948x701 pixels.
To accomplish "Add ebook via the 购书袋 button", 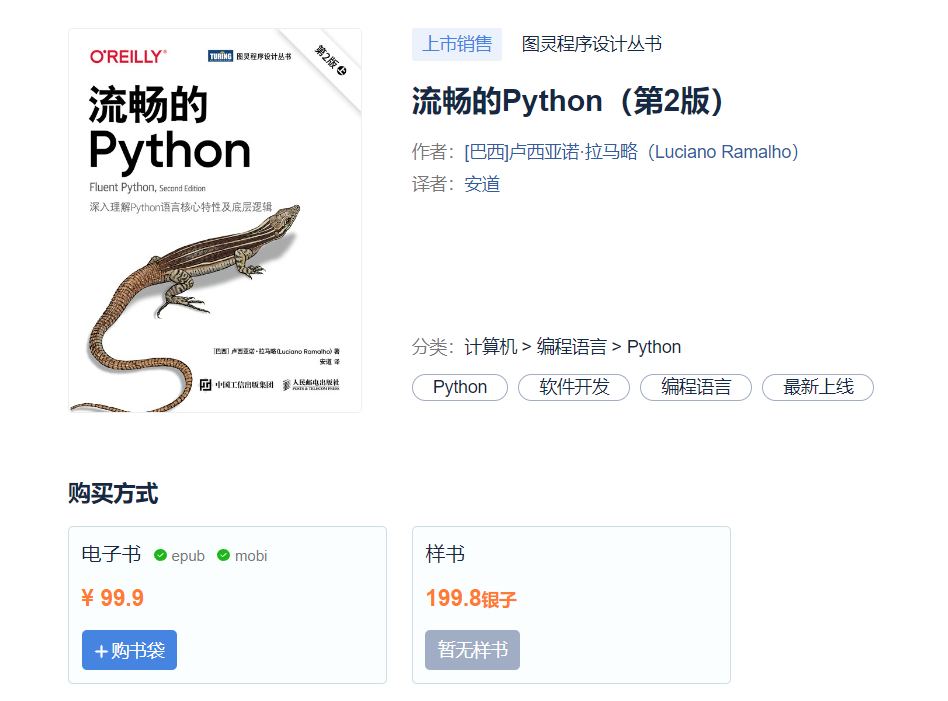I will [129, 650].
